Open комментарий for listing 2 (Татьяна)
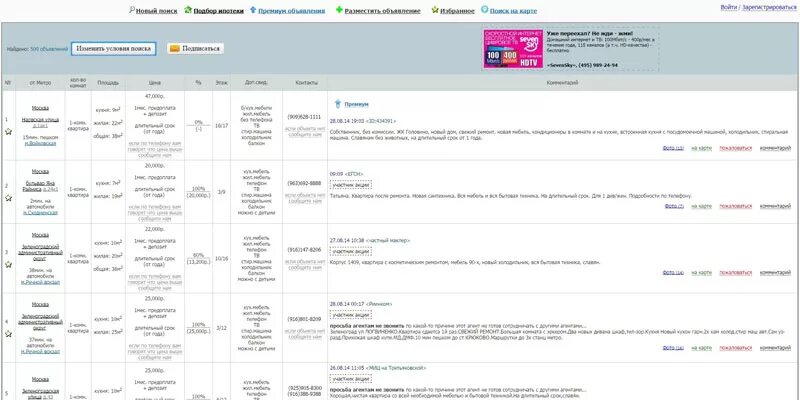This screenshot has width=800, height=400. [x=776, y=206]
